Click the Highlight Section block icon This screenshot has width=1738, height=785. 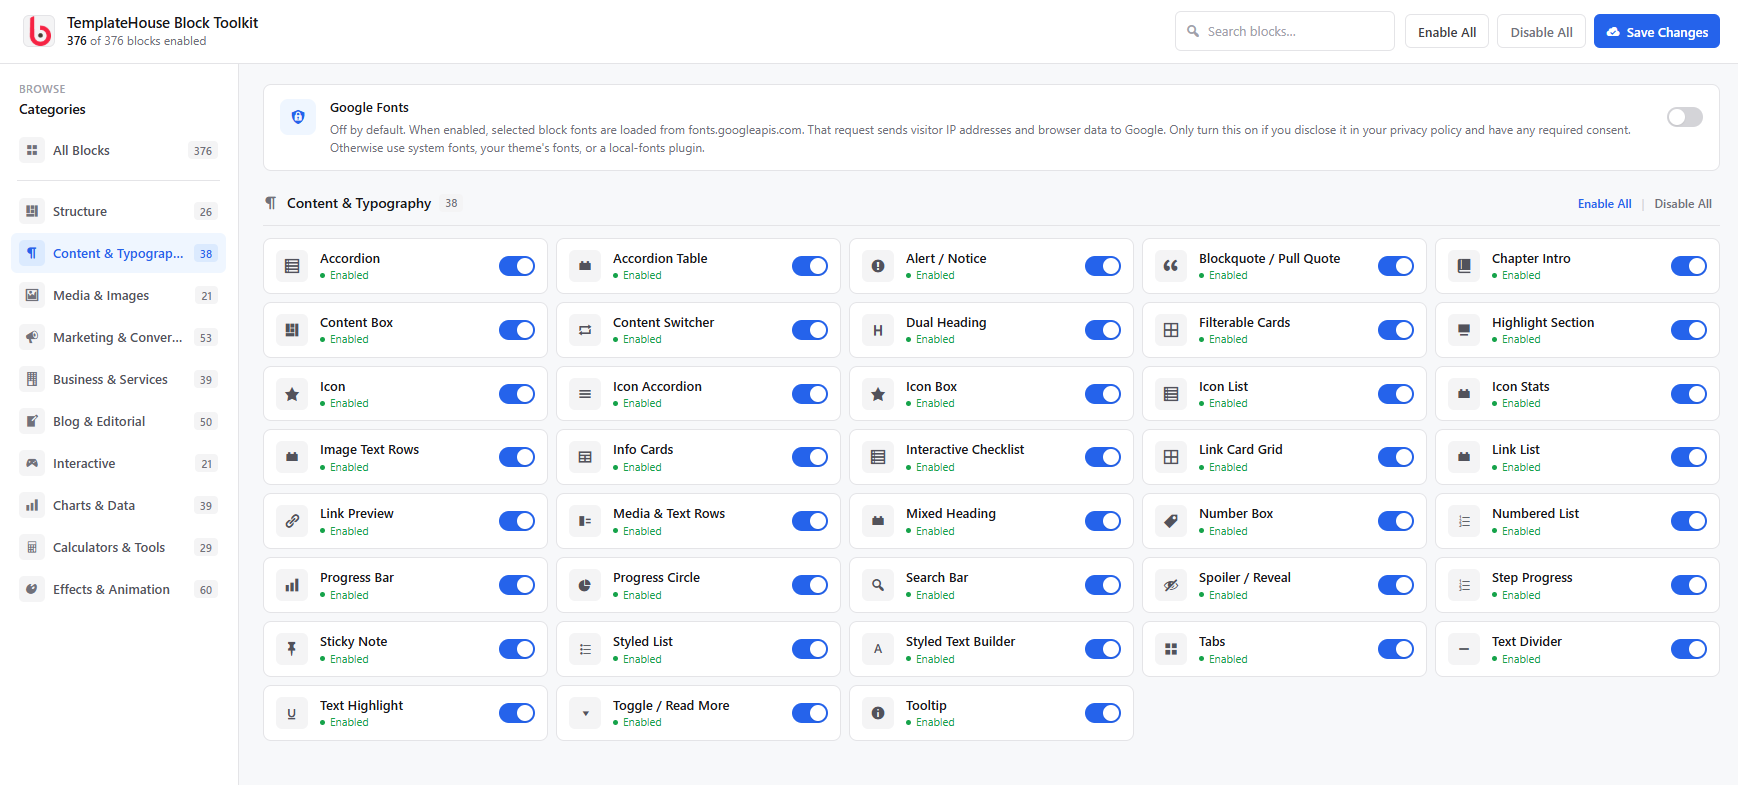1464,330
